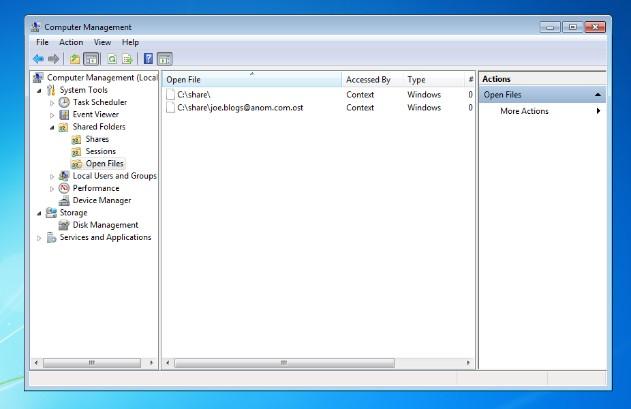Click the Event Viewer icon

click(64, 115)
